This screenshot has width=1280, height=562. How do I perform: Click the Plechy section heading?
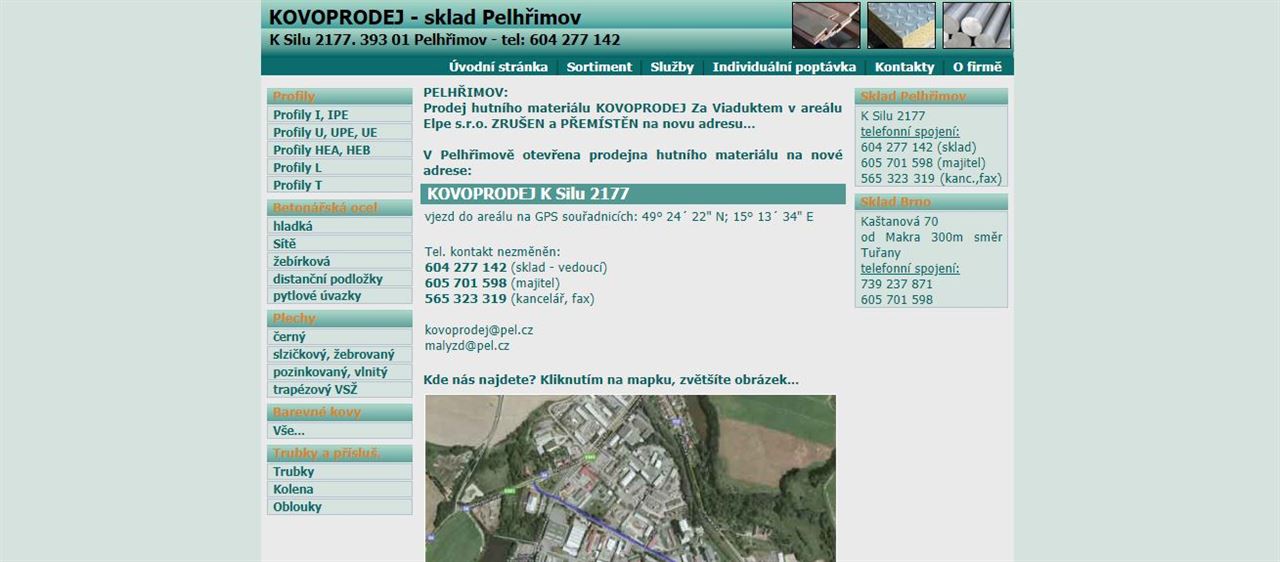click(339, 318)
